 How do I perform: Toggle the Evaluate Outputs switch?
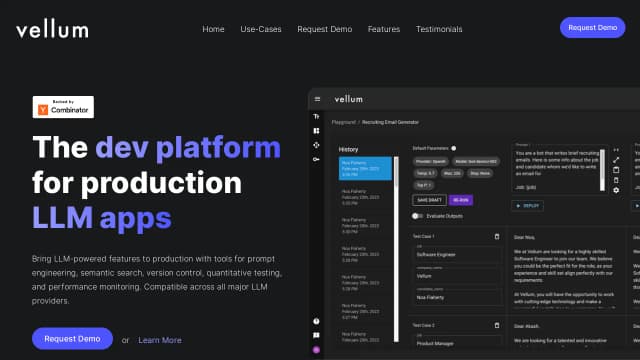(417, 216)
